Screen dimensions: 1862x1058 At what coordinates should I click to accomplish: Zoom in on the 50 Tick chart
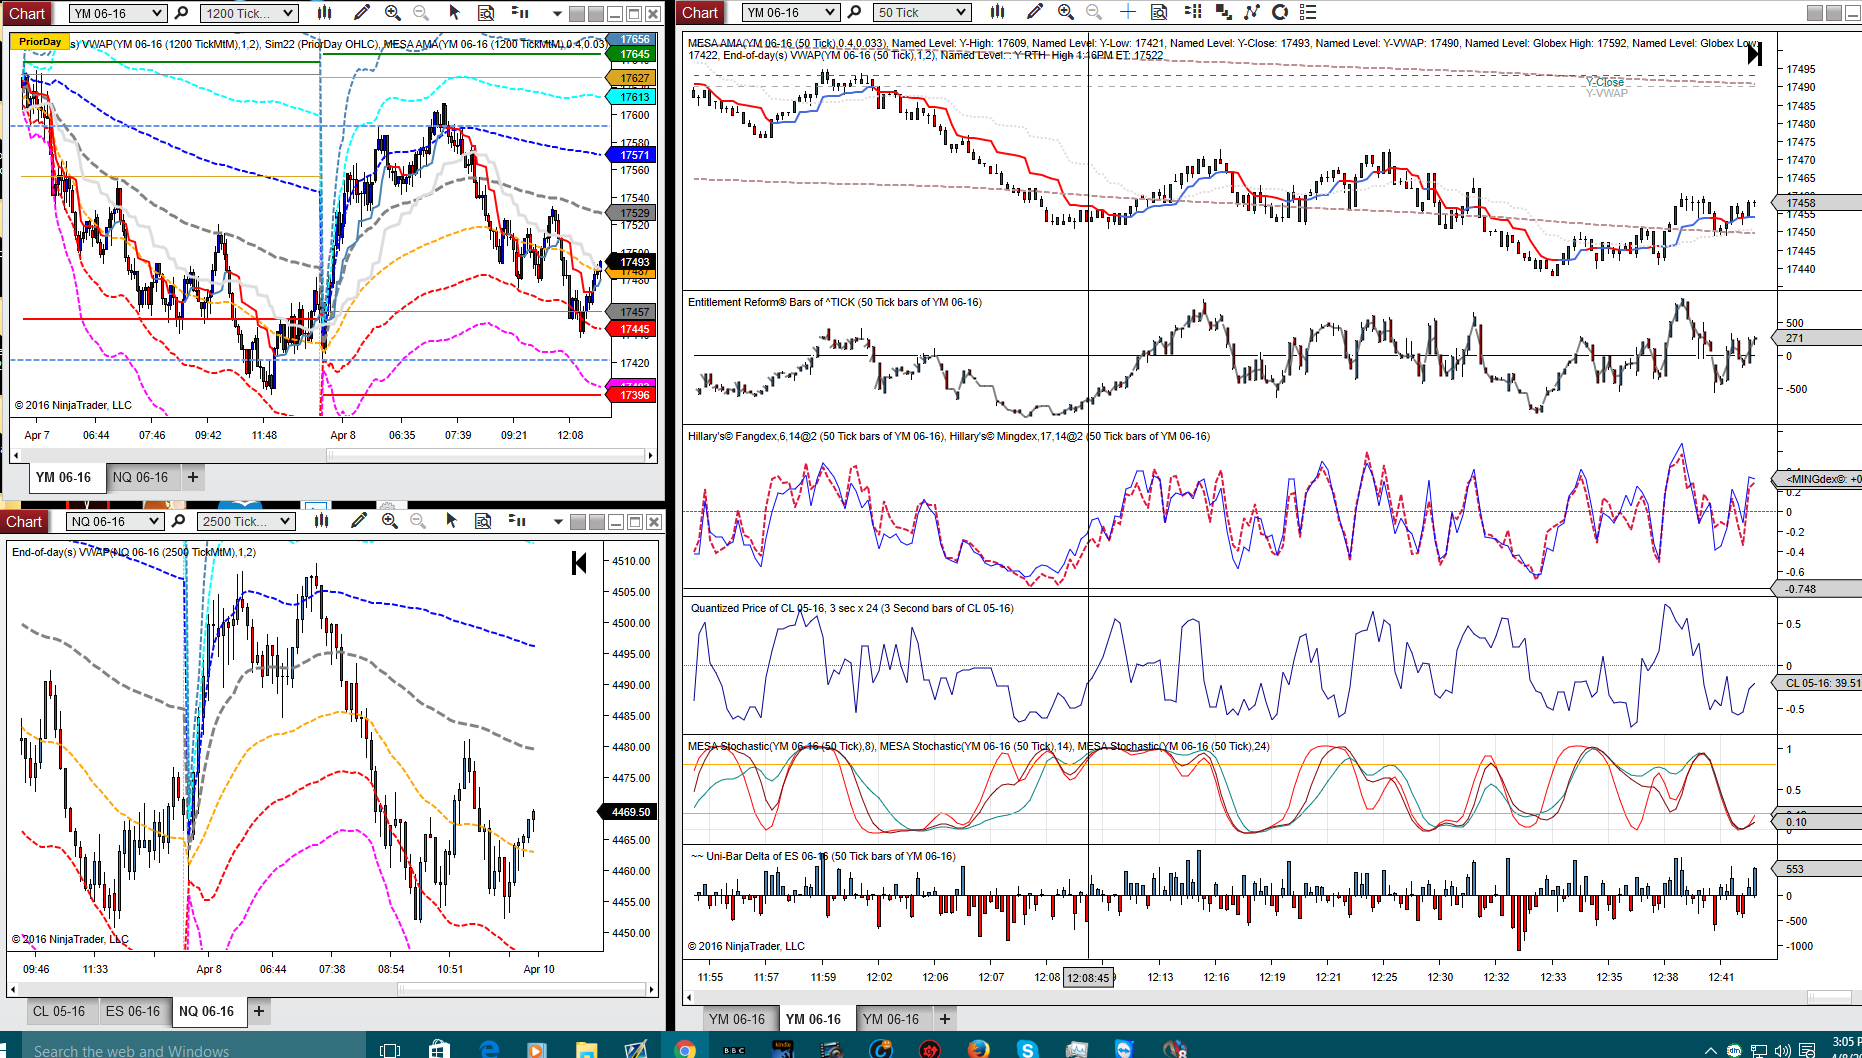(x=1066, y=12)
